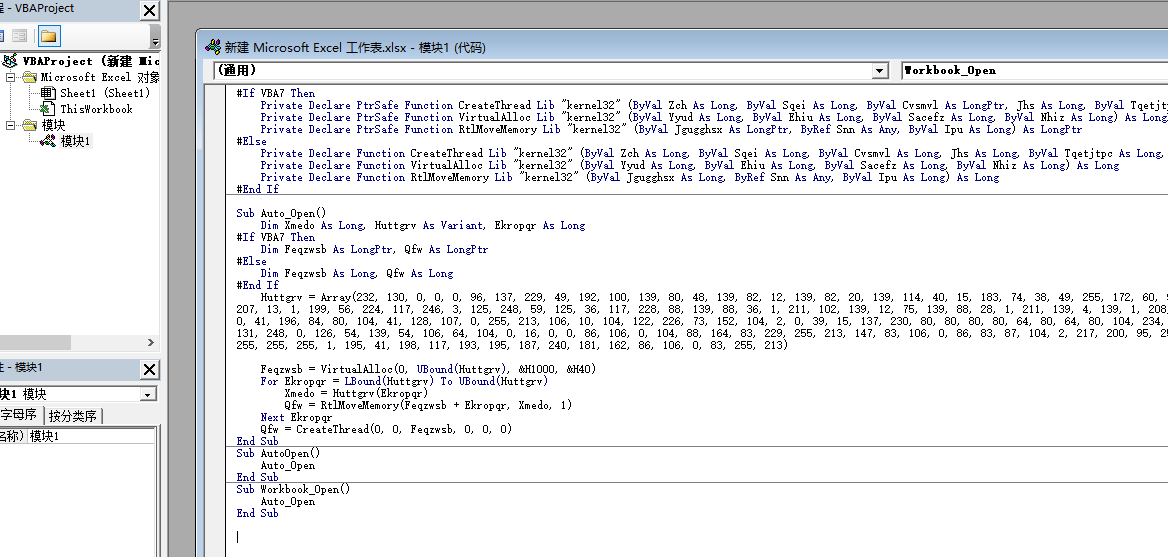The image size is (1168, 557).
Task: Close the VBAProject explorer panel
Action: click(150, 10)
